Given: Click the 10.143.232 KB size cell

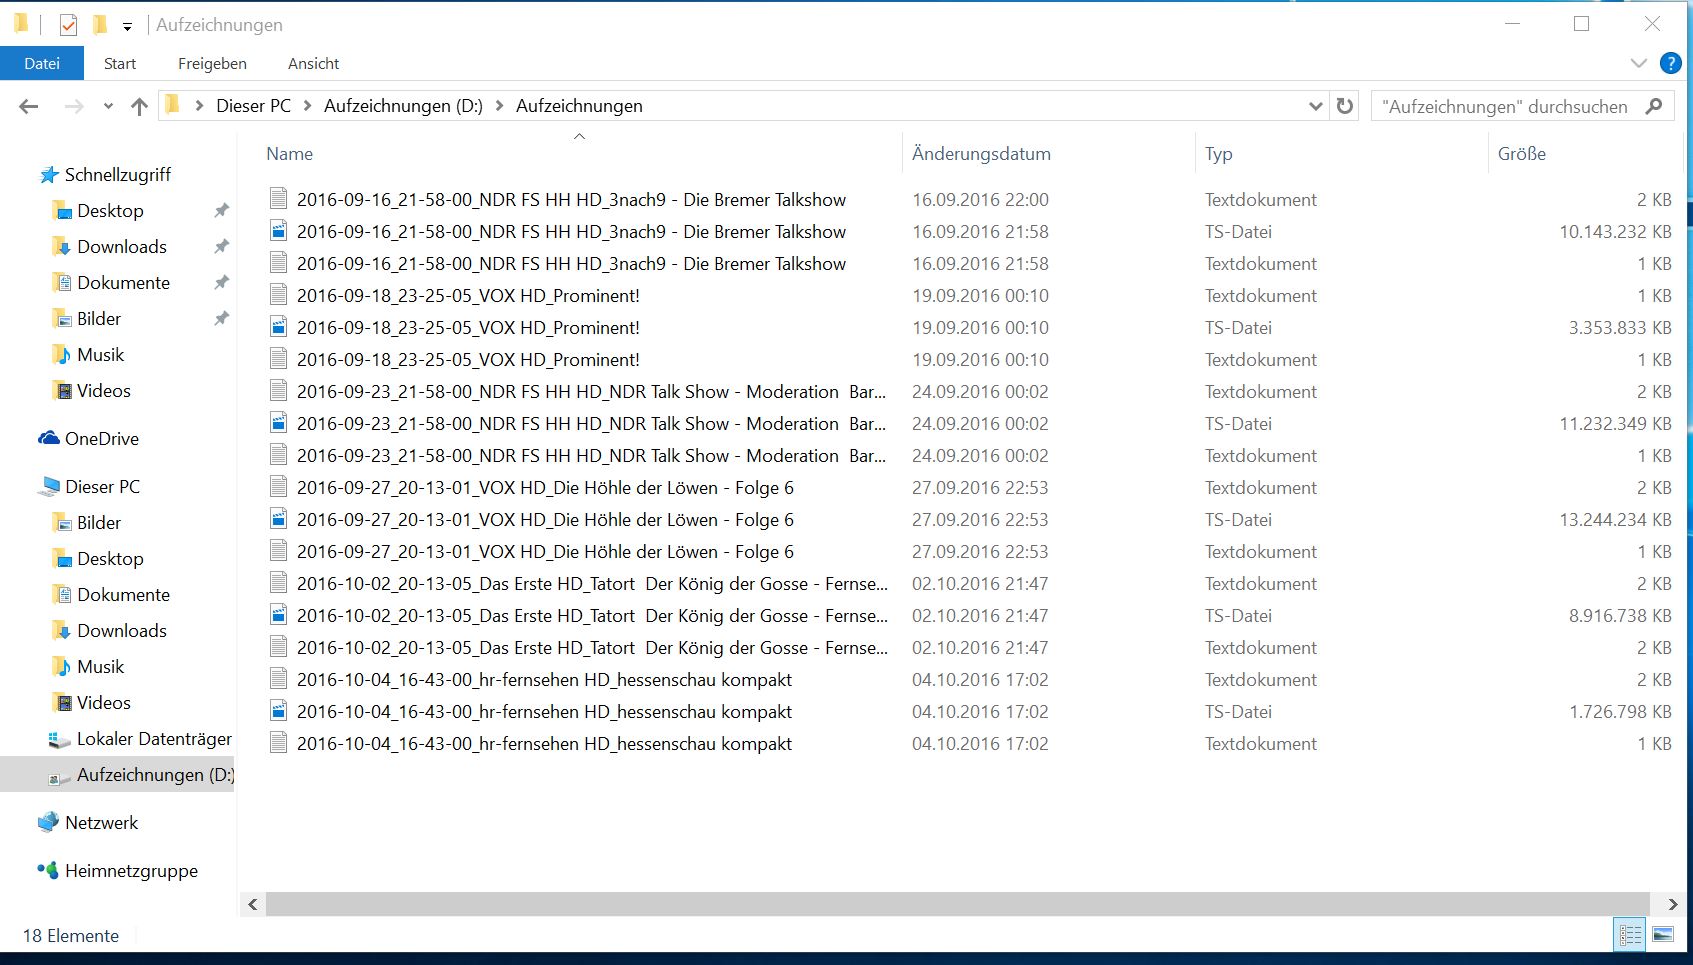Looking at the screenshot, I should tap(1615, 232).
